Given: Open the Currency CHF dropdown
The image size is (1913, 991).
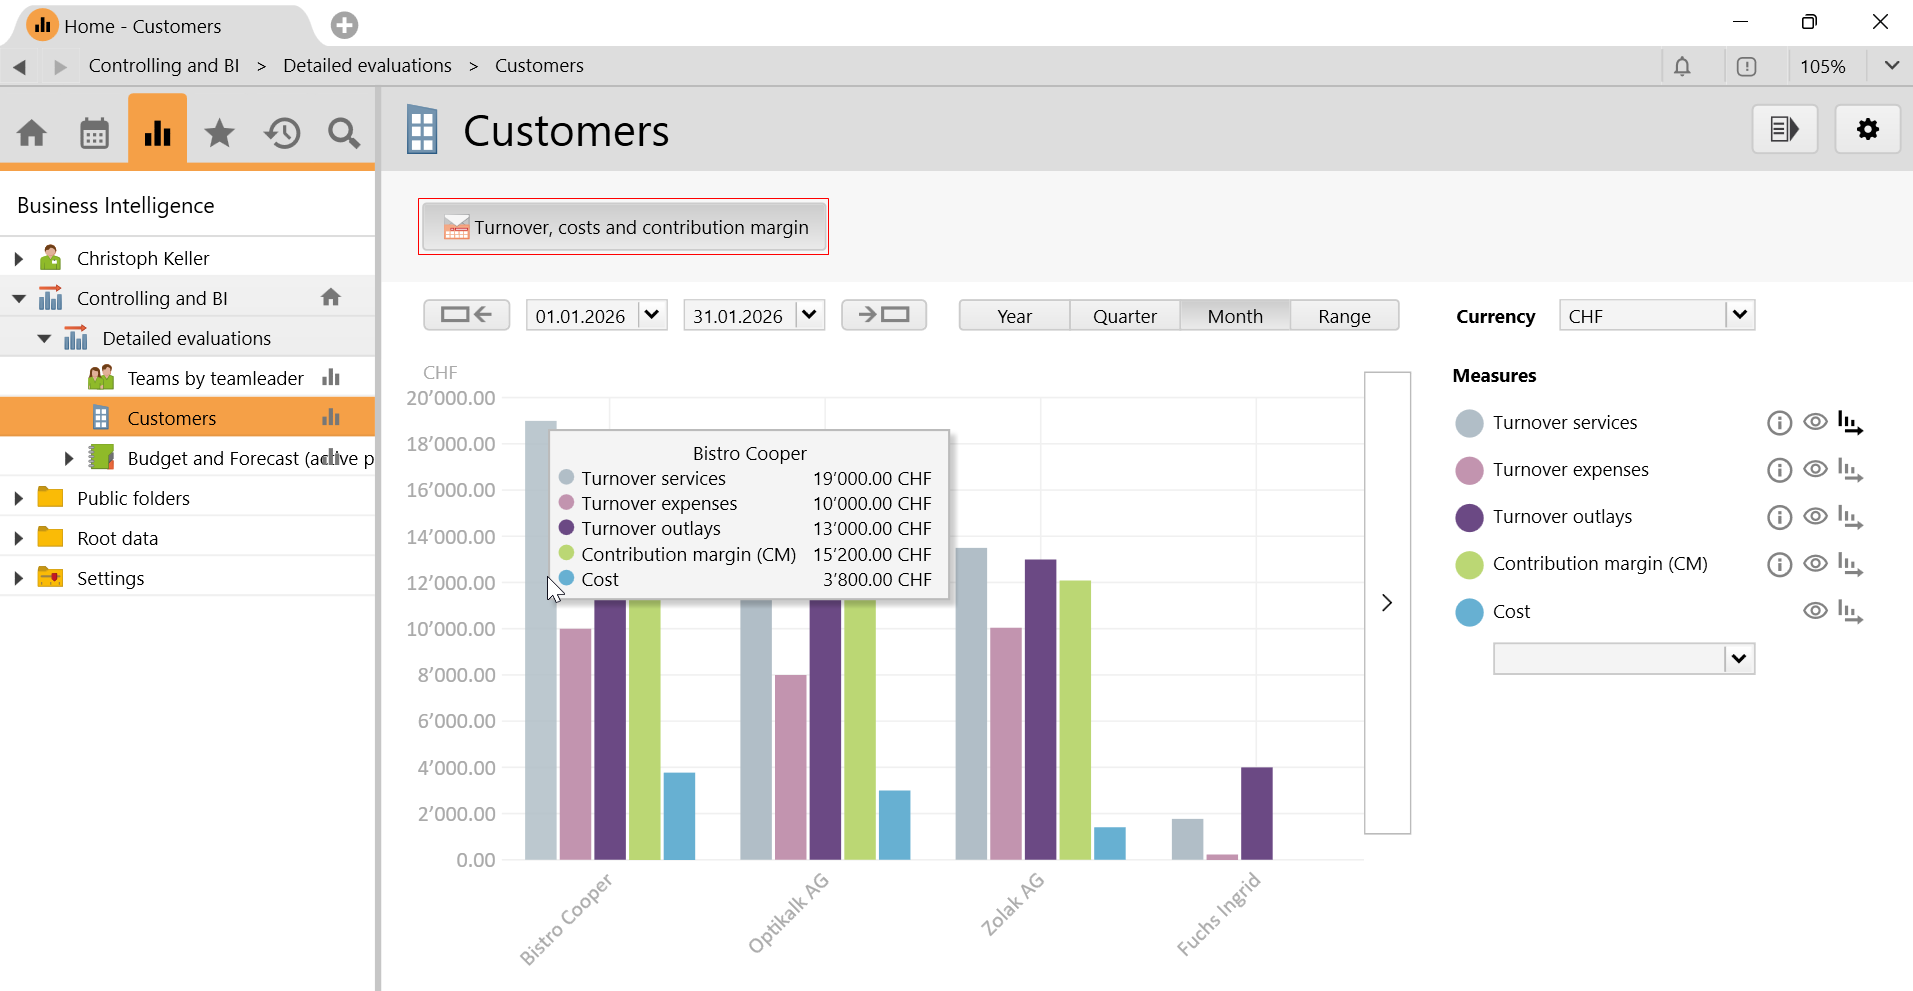Looking at the screenshot, I should point(1739,315).
